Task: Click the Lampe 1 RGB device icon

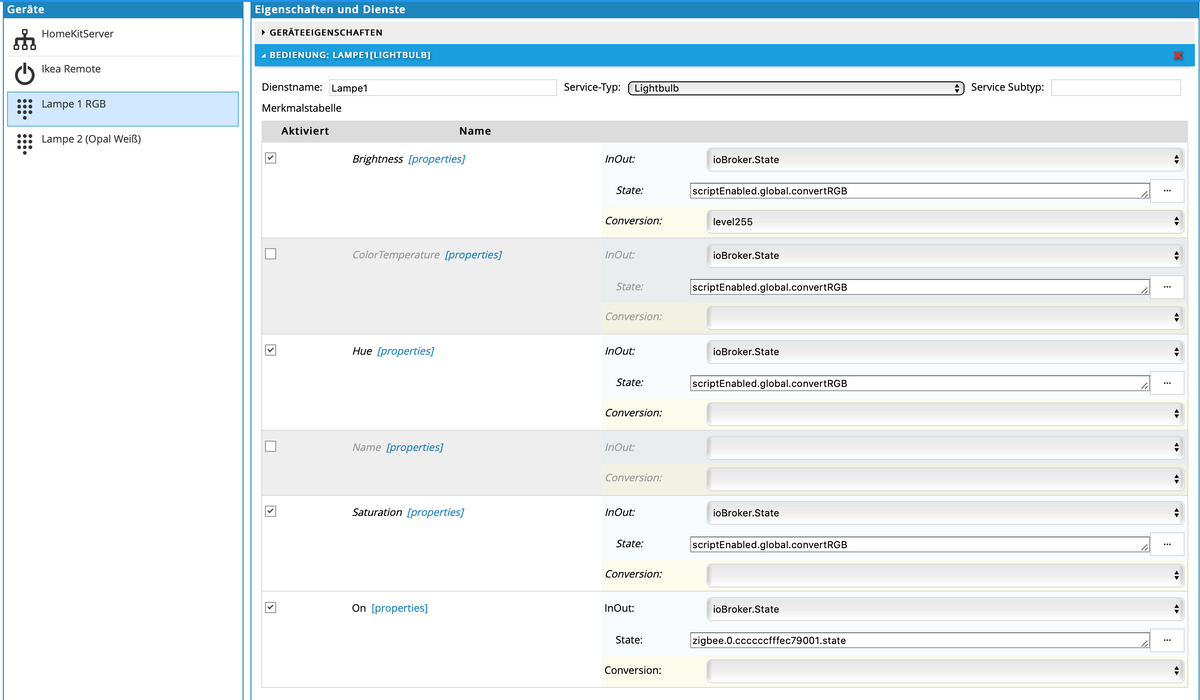Action: point(25,109)
